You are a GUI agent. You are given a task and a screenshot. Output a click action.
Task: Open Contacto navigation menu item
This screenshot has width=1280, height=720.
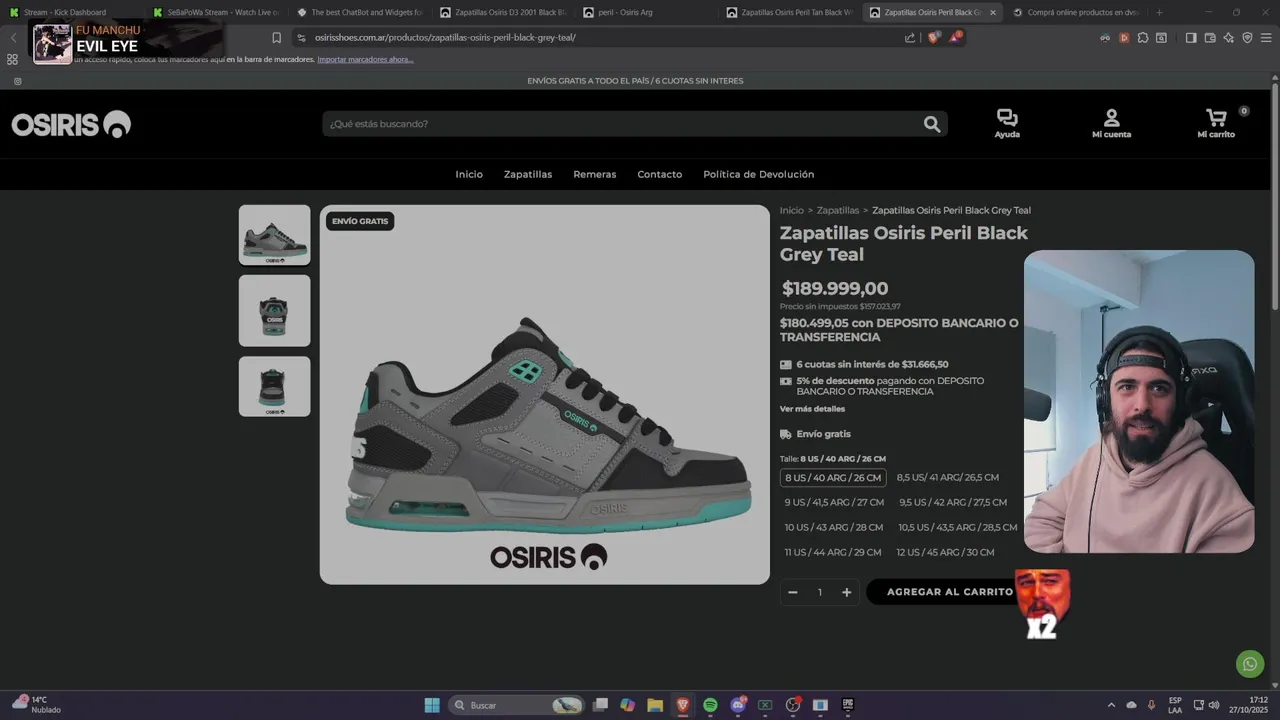click(x=660, y=174)
